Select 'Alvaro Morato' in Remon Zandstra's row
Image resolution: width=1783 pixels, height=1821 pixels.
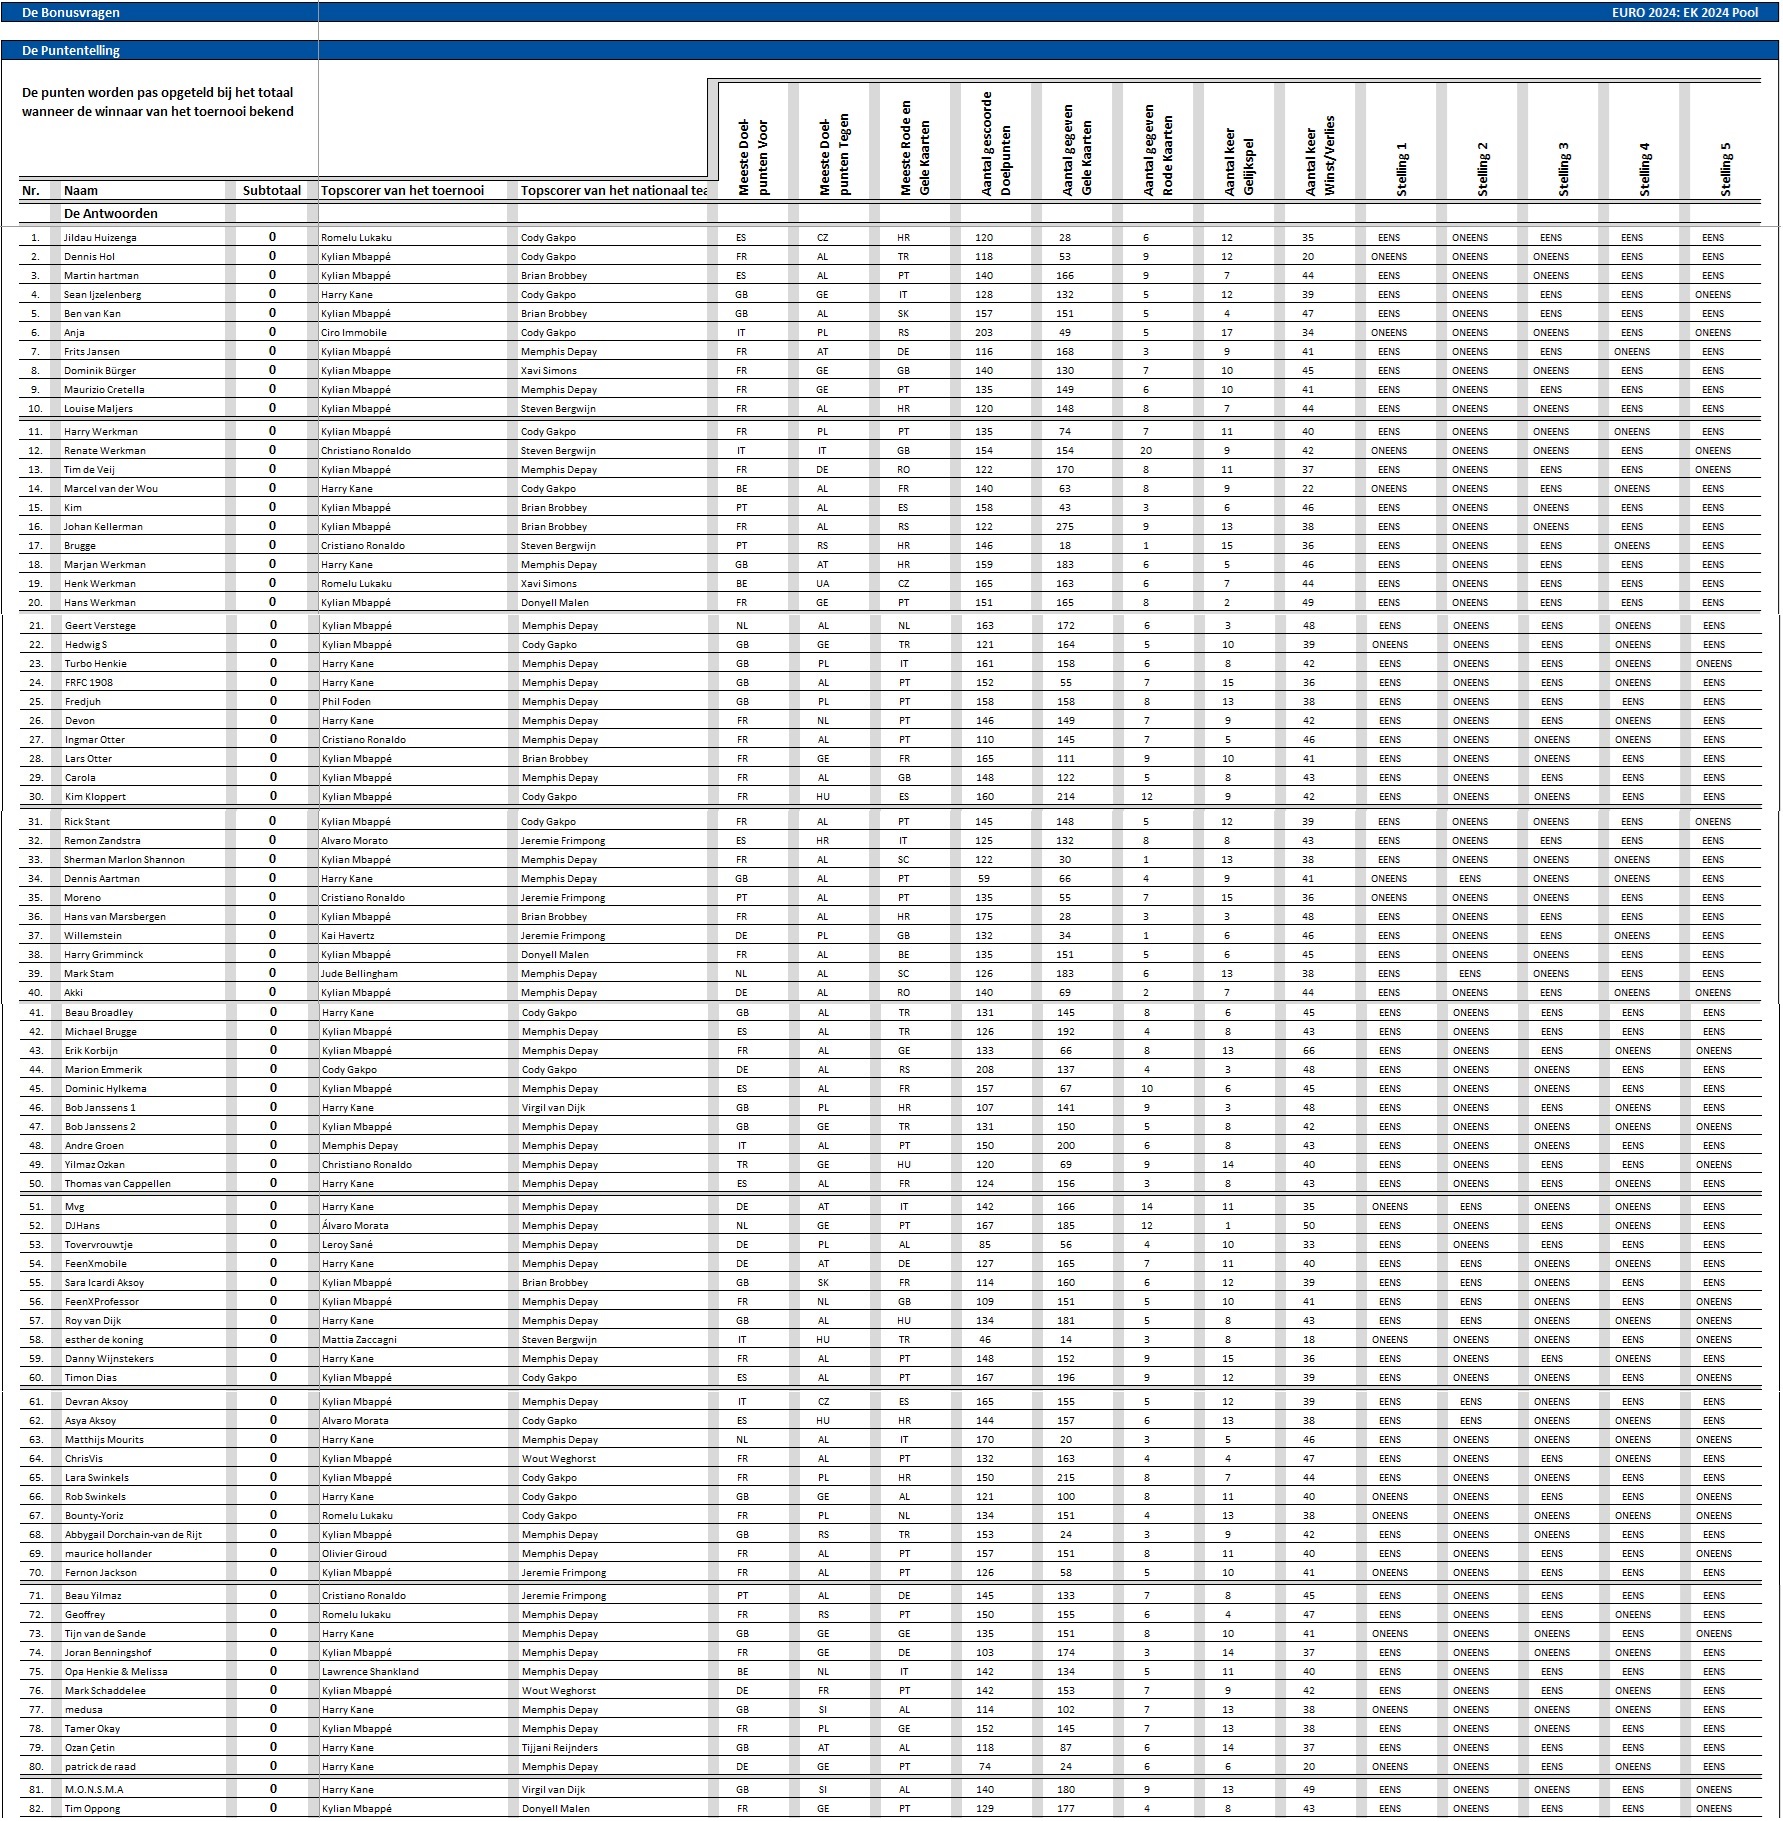[355, 841]
